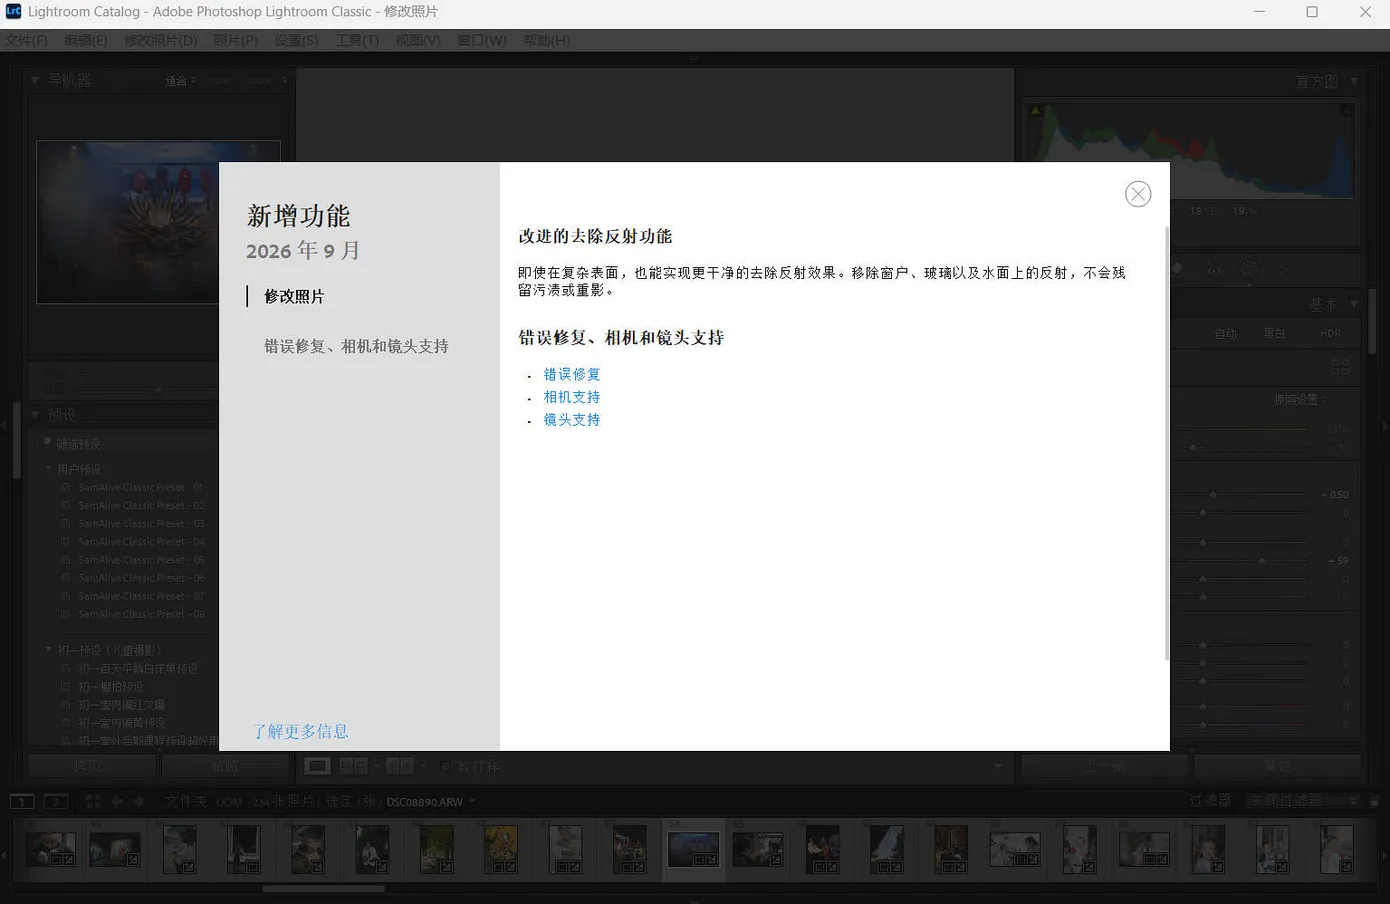Open the profile browser grid icon
The image size is (1390, 904).
[x=1340, y=367]
